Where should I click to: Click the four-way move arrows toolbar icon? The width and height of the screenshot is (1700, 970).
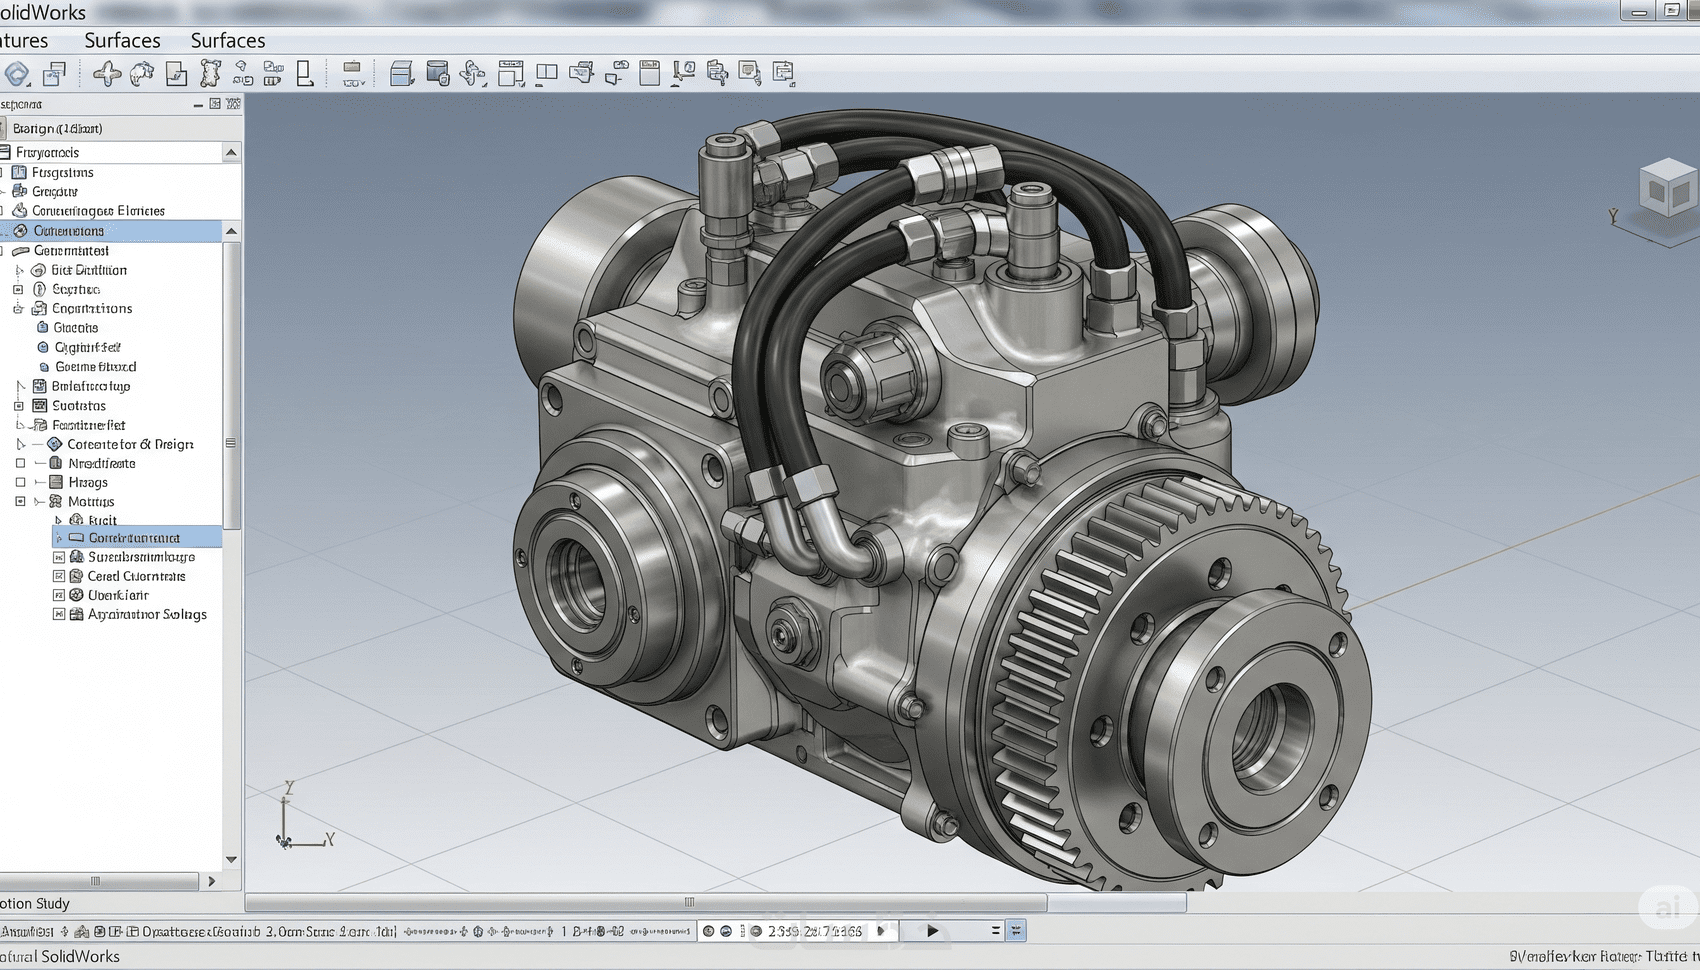107,73
